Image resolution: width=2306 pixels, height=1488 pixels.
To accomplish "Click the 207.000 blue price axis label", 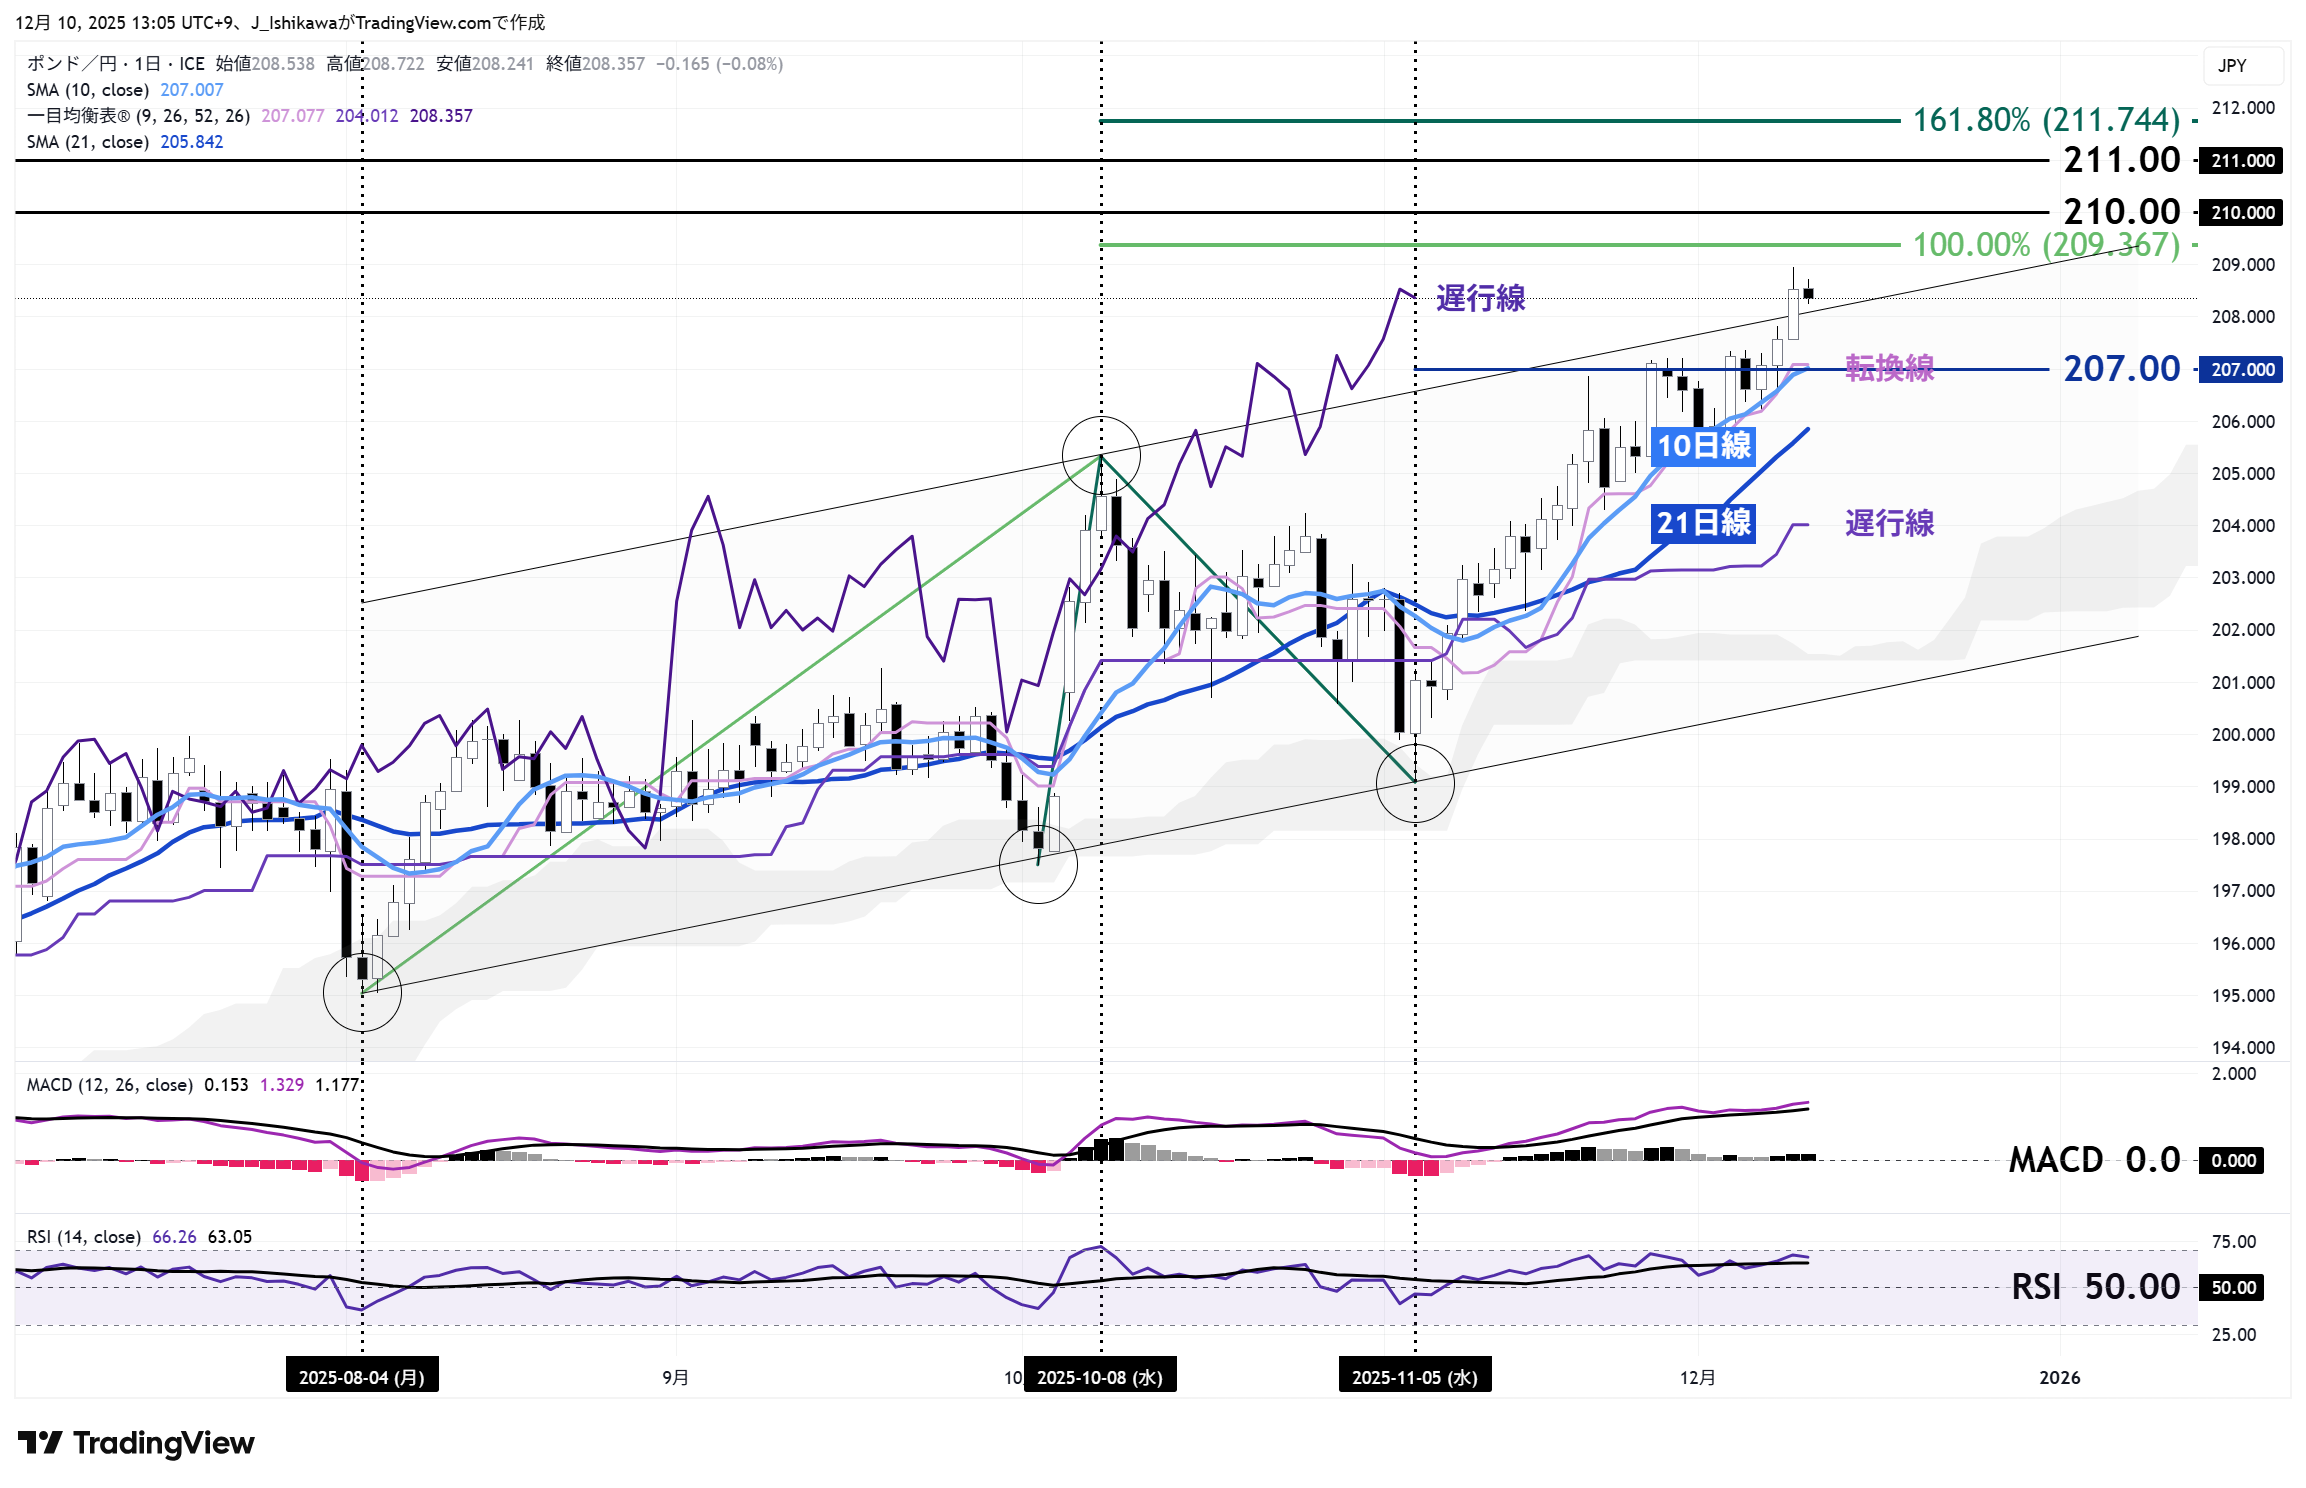I will (2242, 370).
